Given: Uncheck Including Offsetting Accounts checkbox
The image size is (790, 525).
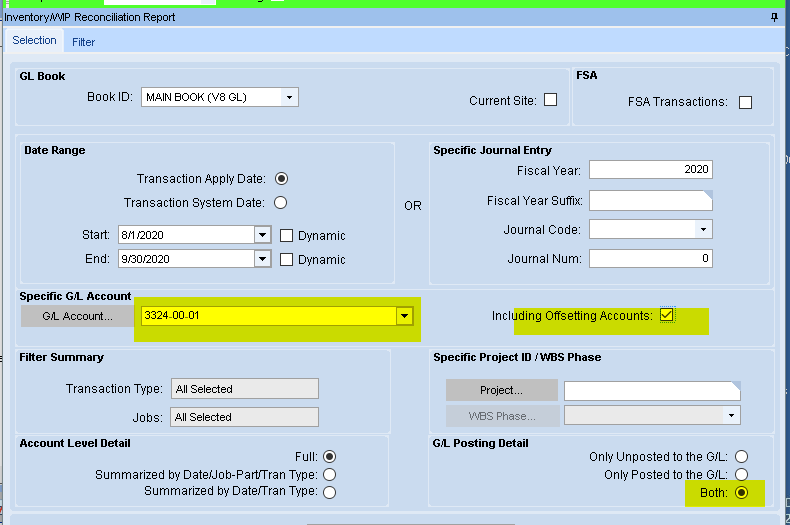Looking at the screenshot, I should (667, 315).
